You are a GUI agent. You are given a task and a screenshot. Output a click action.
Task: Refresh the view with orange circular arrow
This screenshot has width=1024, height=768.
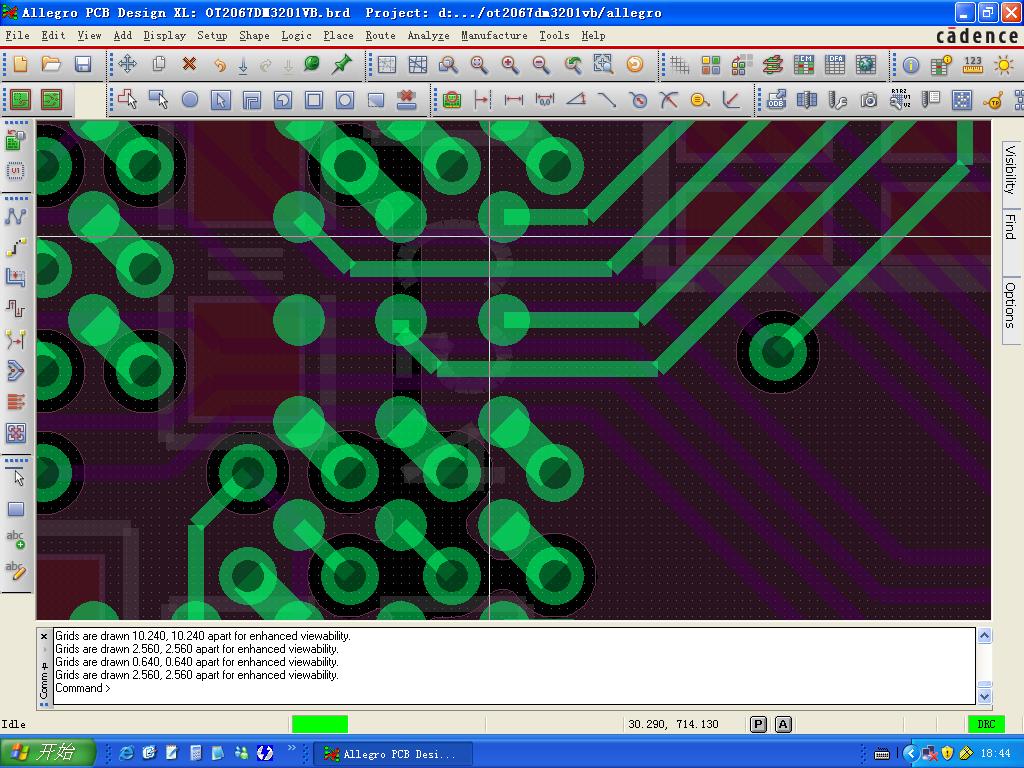tap(635, 64)
